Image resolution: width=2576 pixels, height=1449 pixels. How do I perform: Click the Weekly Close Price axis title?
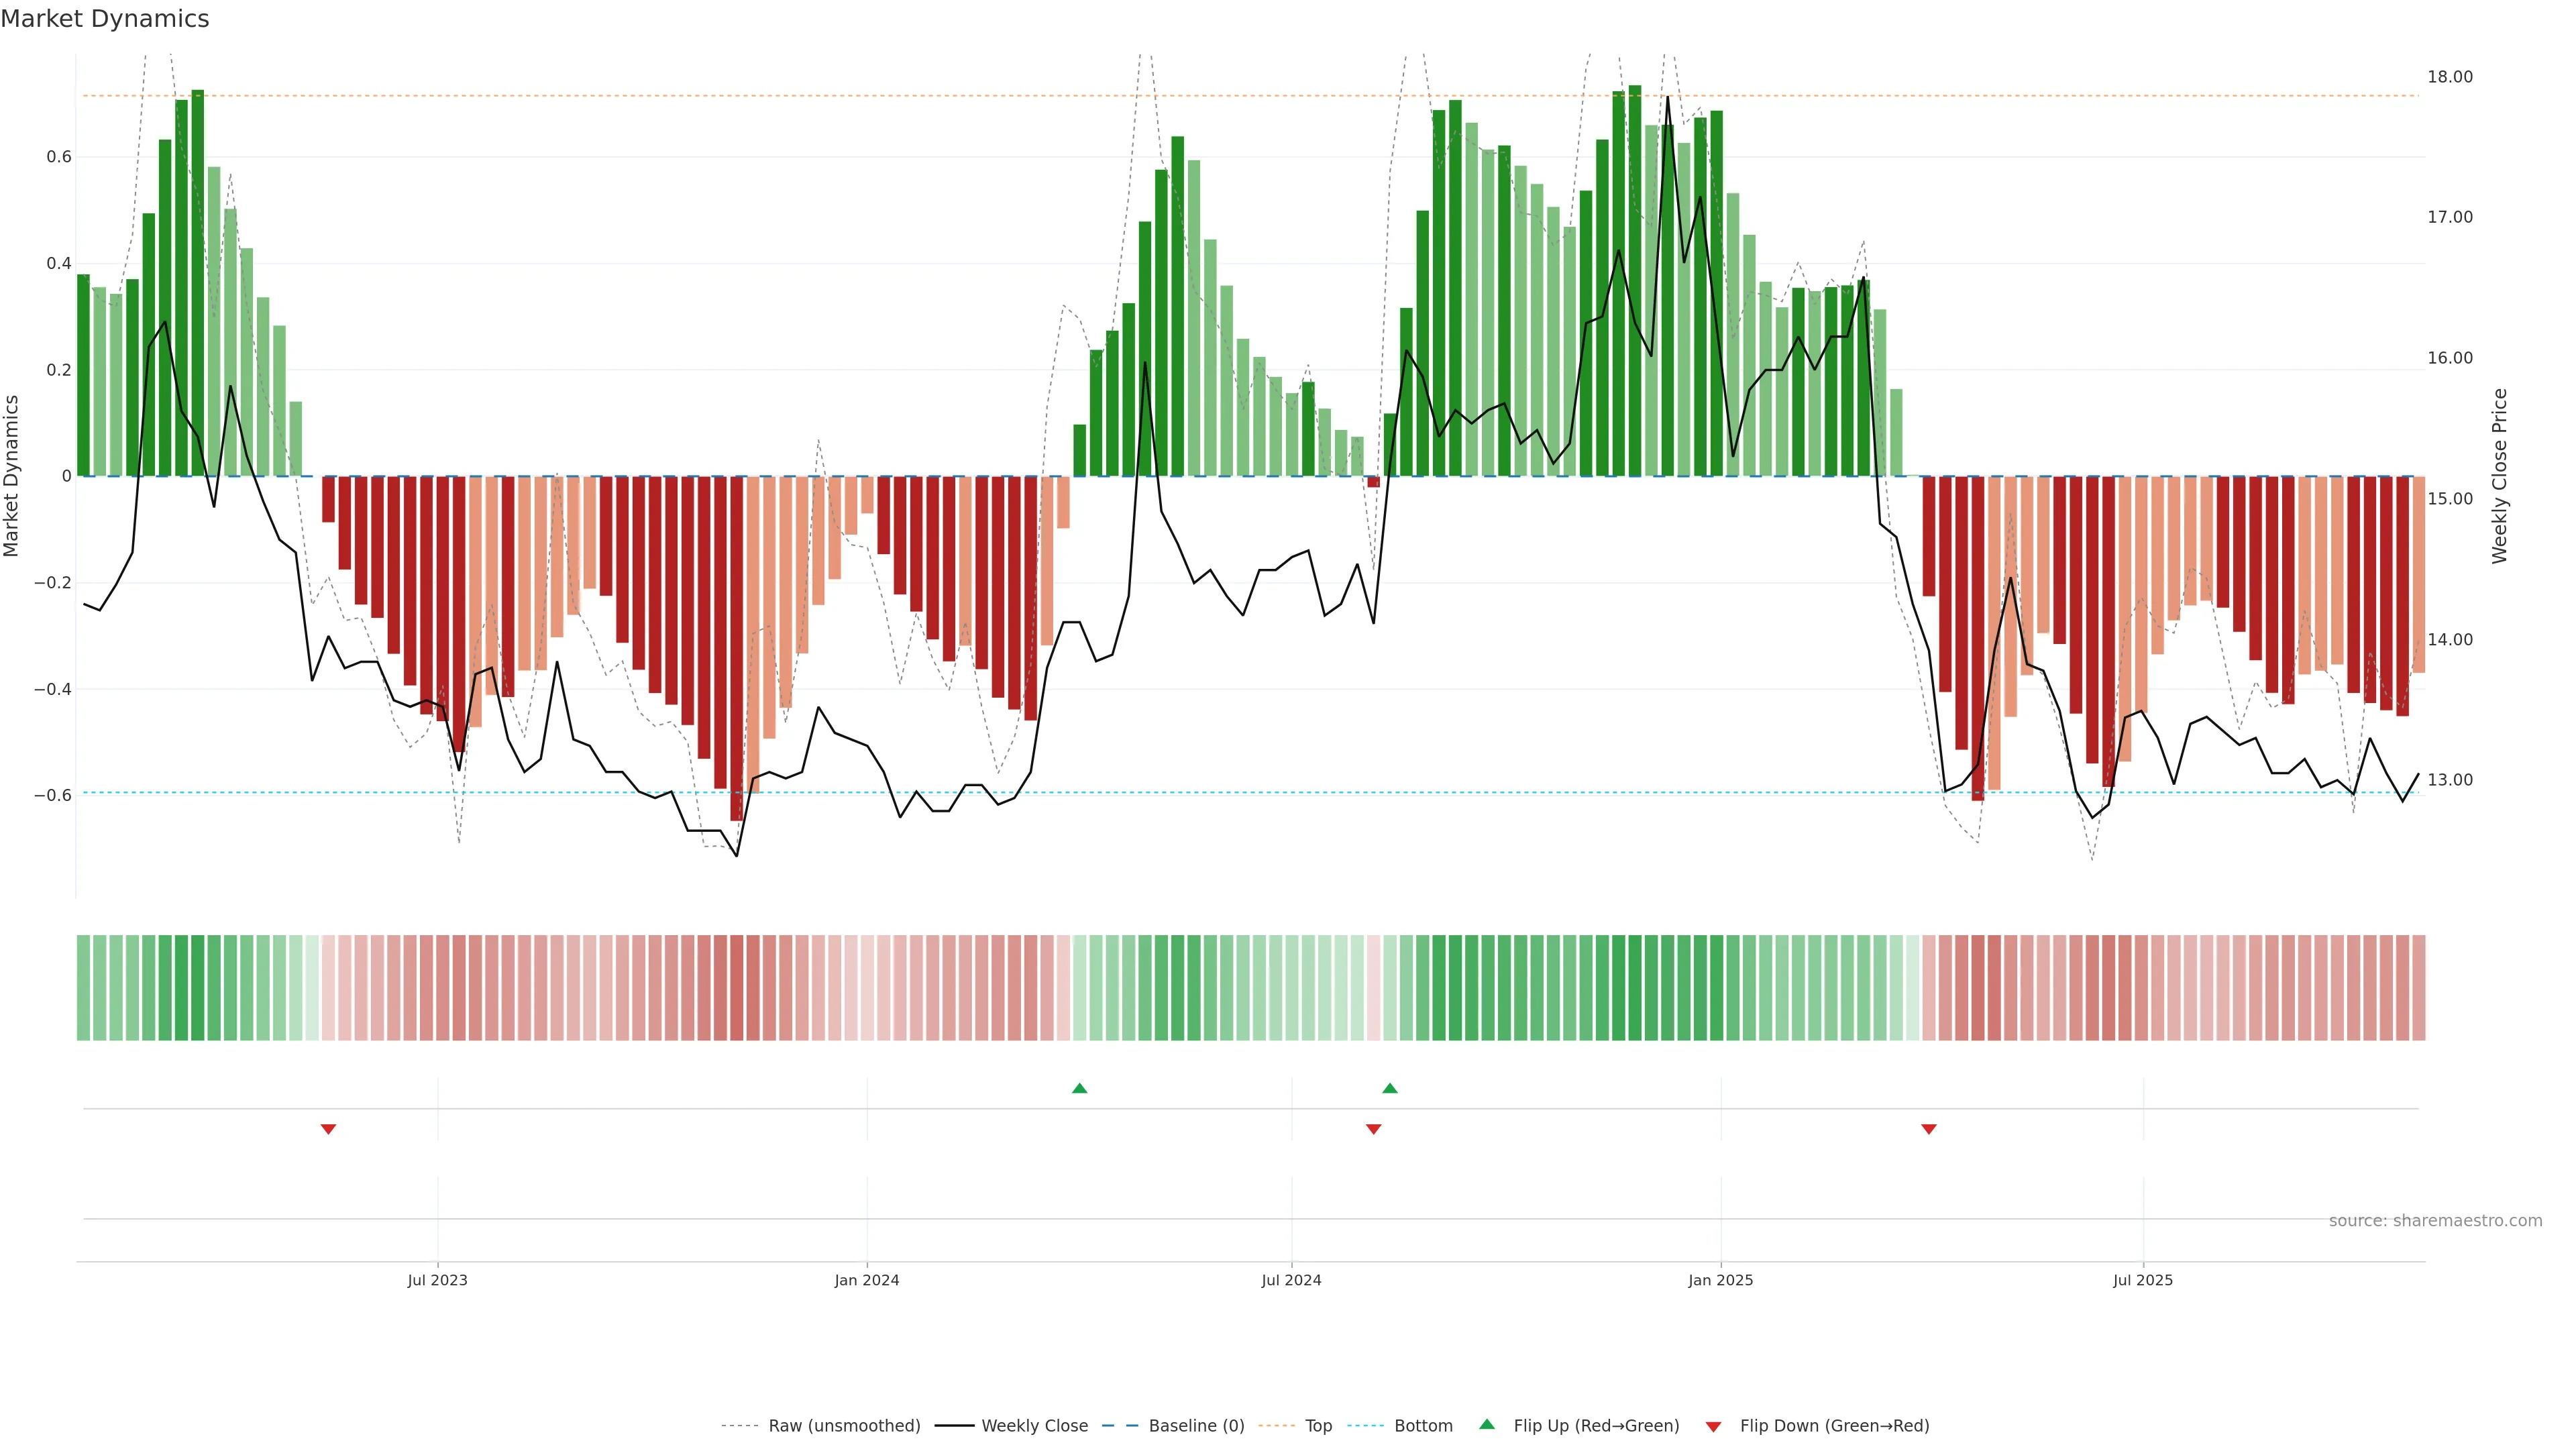click(2499, 476)
